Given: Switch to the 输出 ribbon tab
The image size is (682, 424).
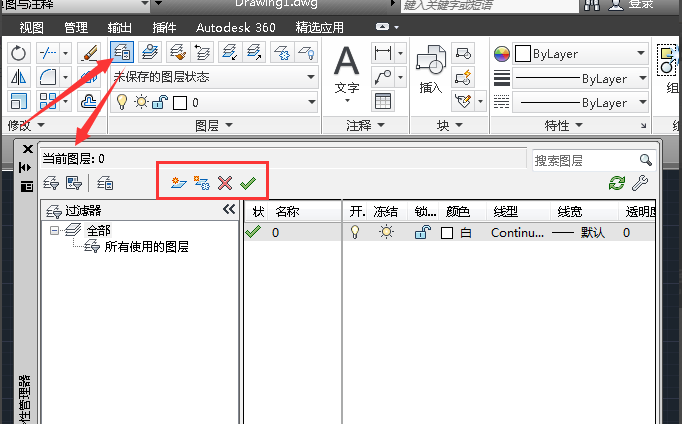Looking at the screenshot, I should click(x=120, y=27).
